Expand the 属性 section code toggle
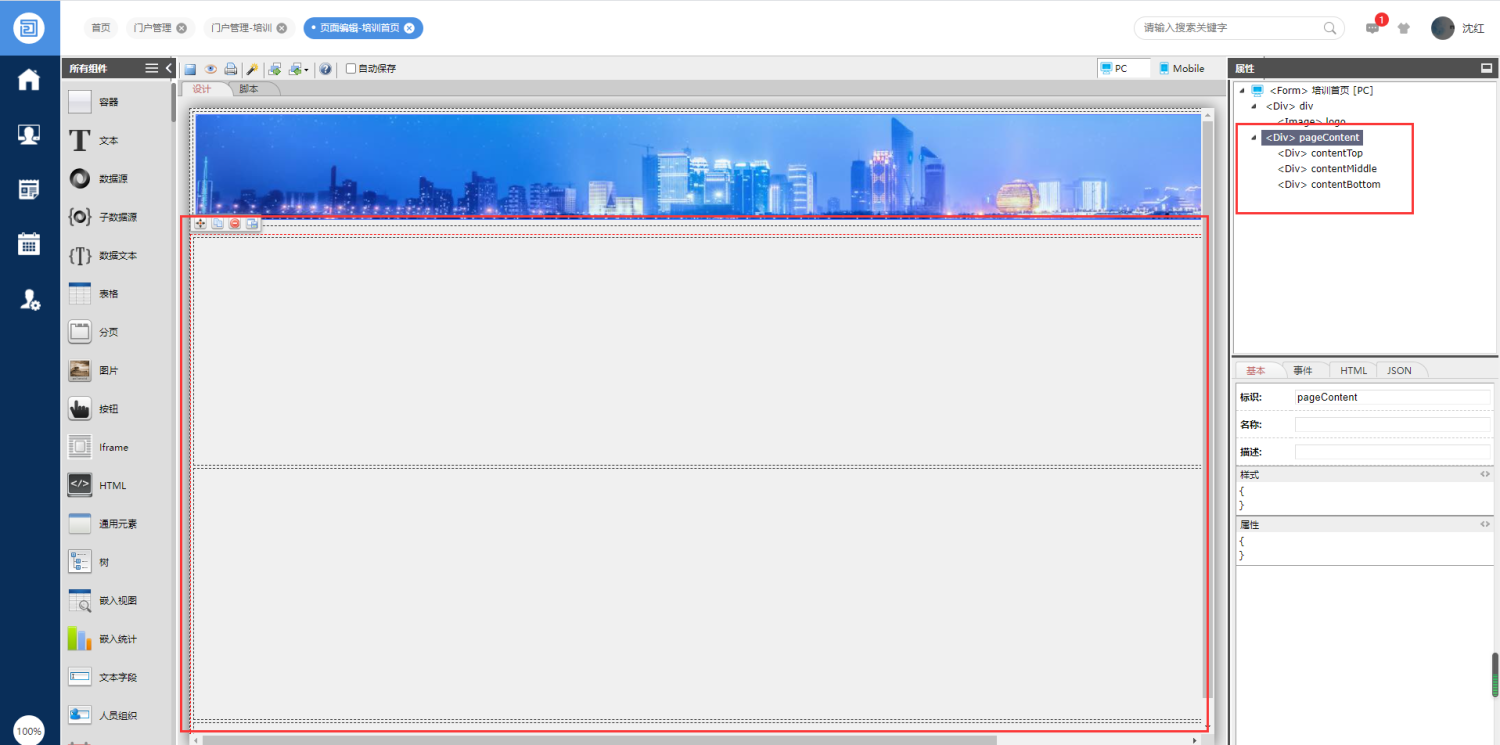 coord(1485,524)
